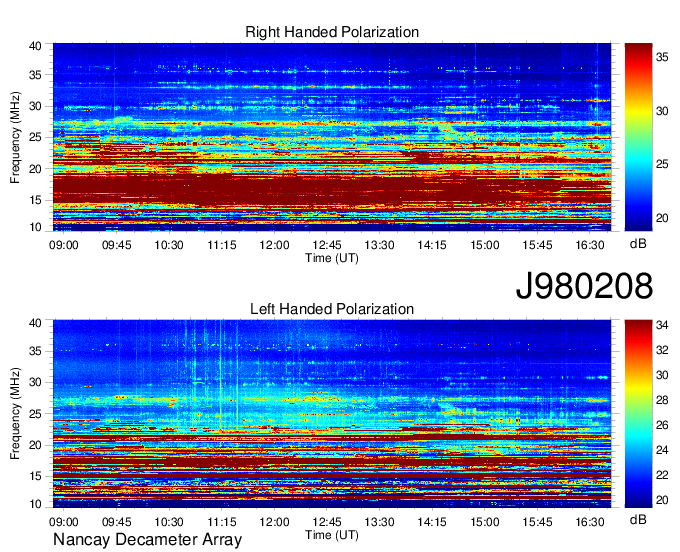Click the 15 frequency tick on upper plot
This screenshot has height=552, width=680.
coord(36,200)
